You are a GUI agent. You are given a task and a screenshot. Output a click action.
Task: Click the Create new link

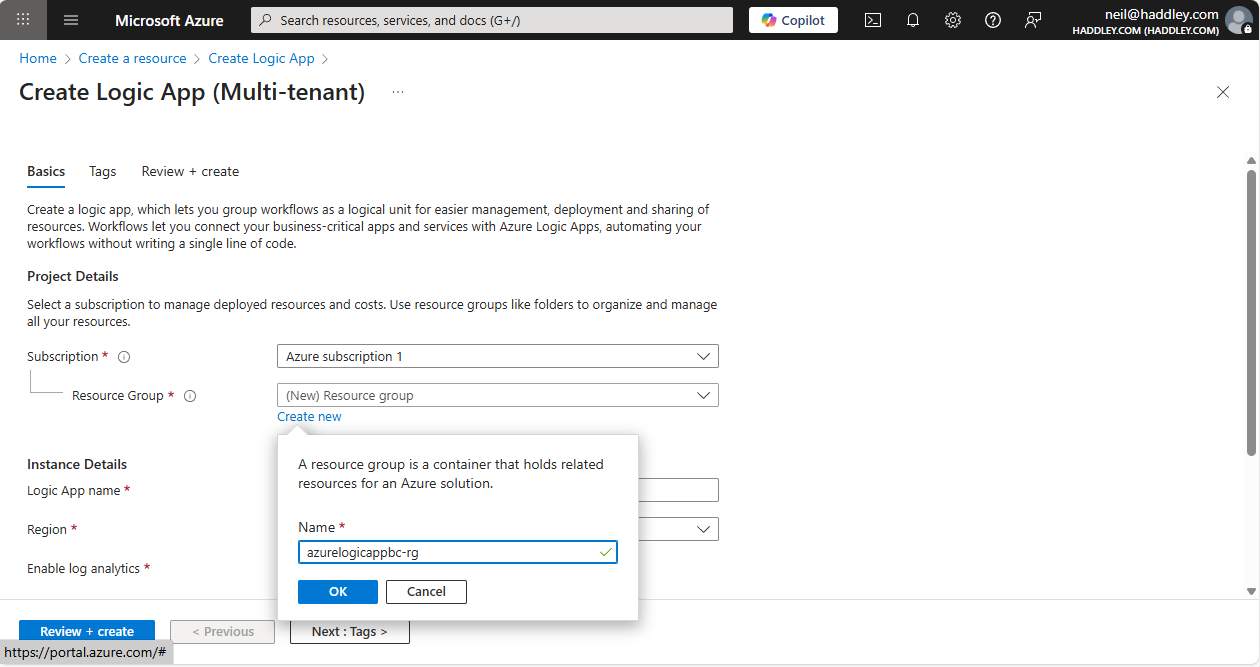[309, 417]
